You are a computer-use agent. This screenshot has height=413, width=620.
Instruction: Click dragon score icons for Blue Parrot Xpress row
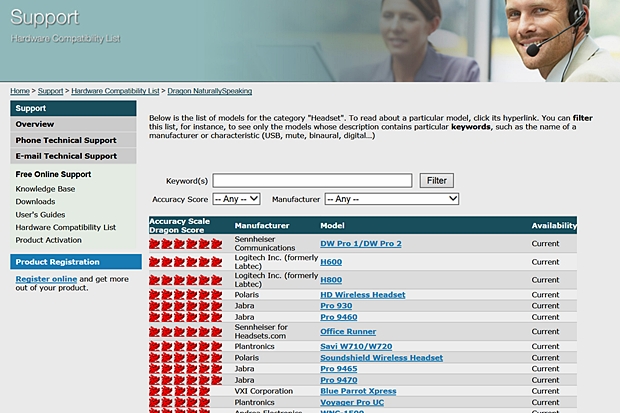point(180,391)
